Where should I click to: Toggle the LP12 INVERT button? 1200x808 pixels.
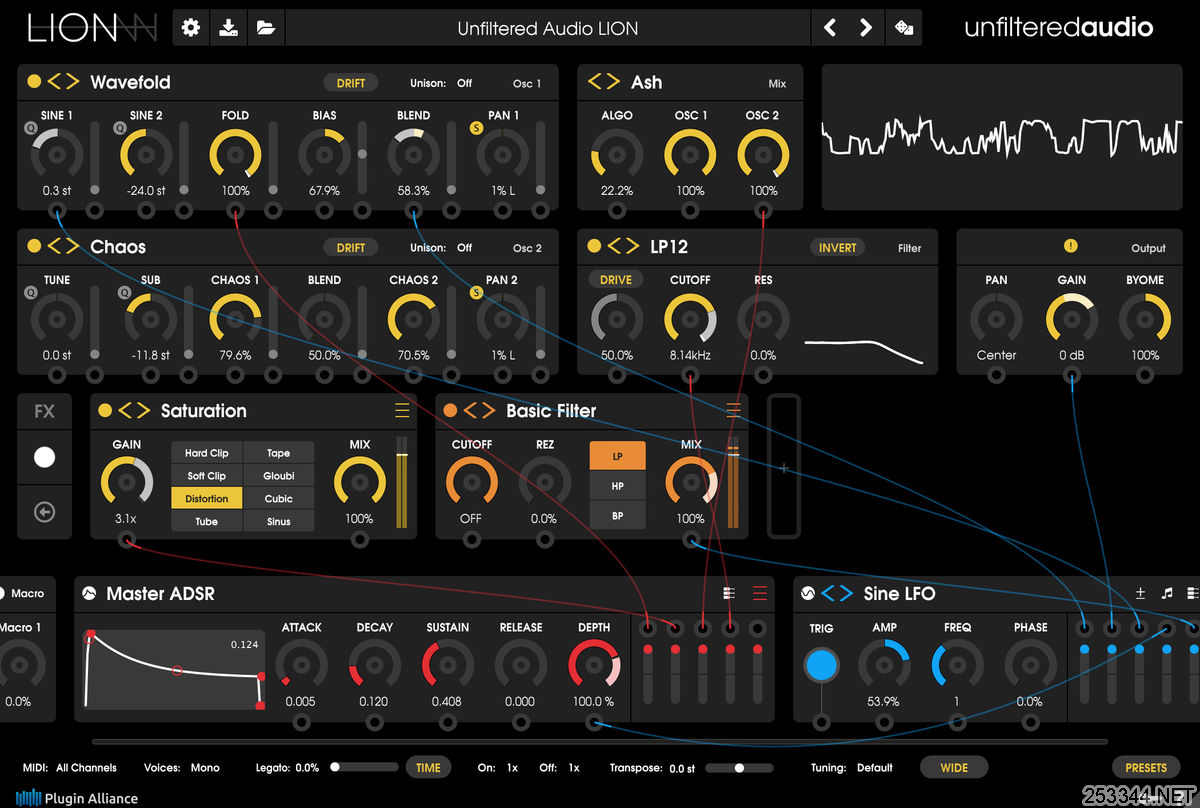tap(838, 248)
